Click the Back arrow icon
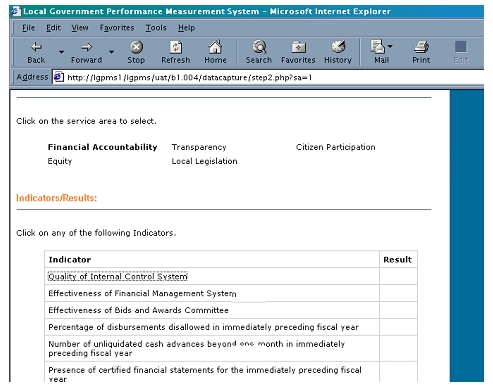Viewport: 493px width, 387px height. coord(36,47)
